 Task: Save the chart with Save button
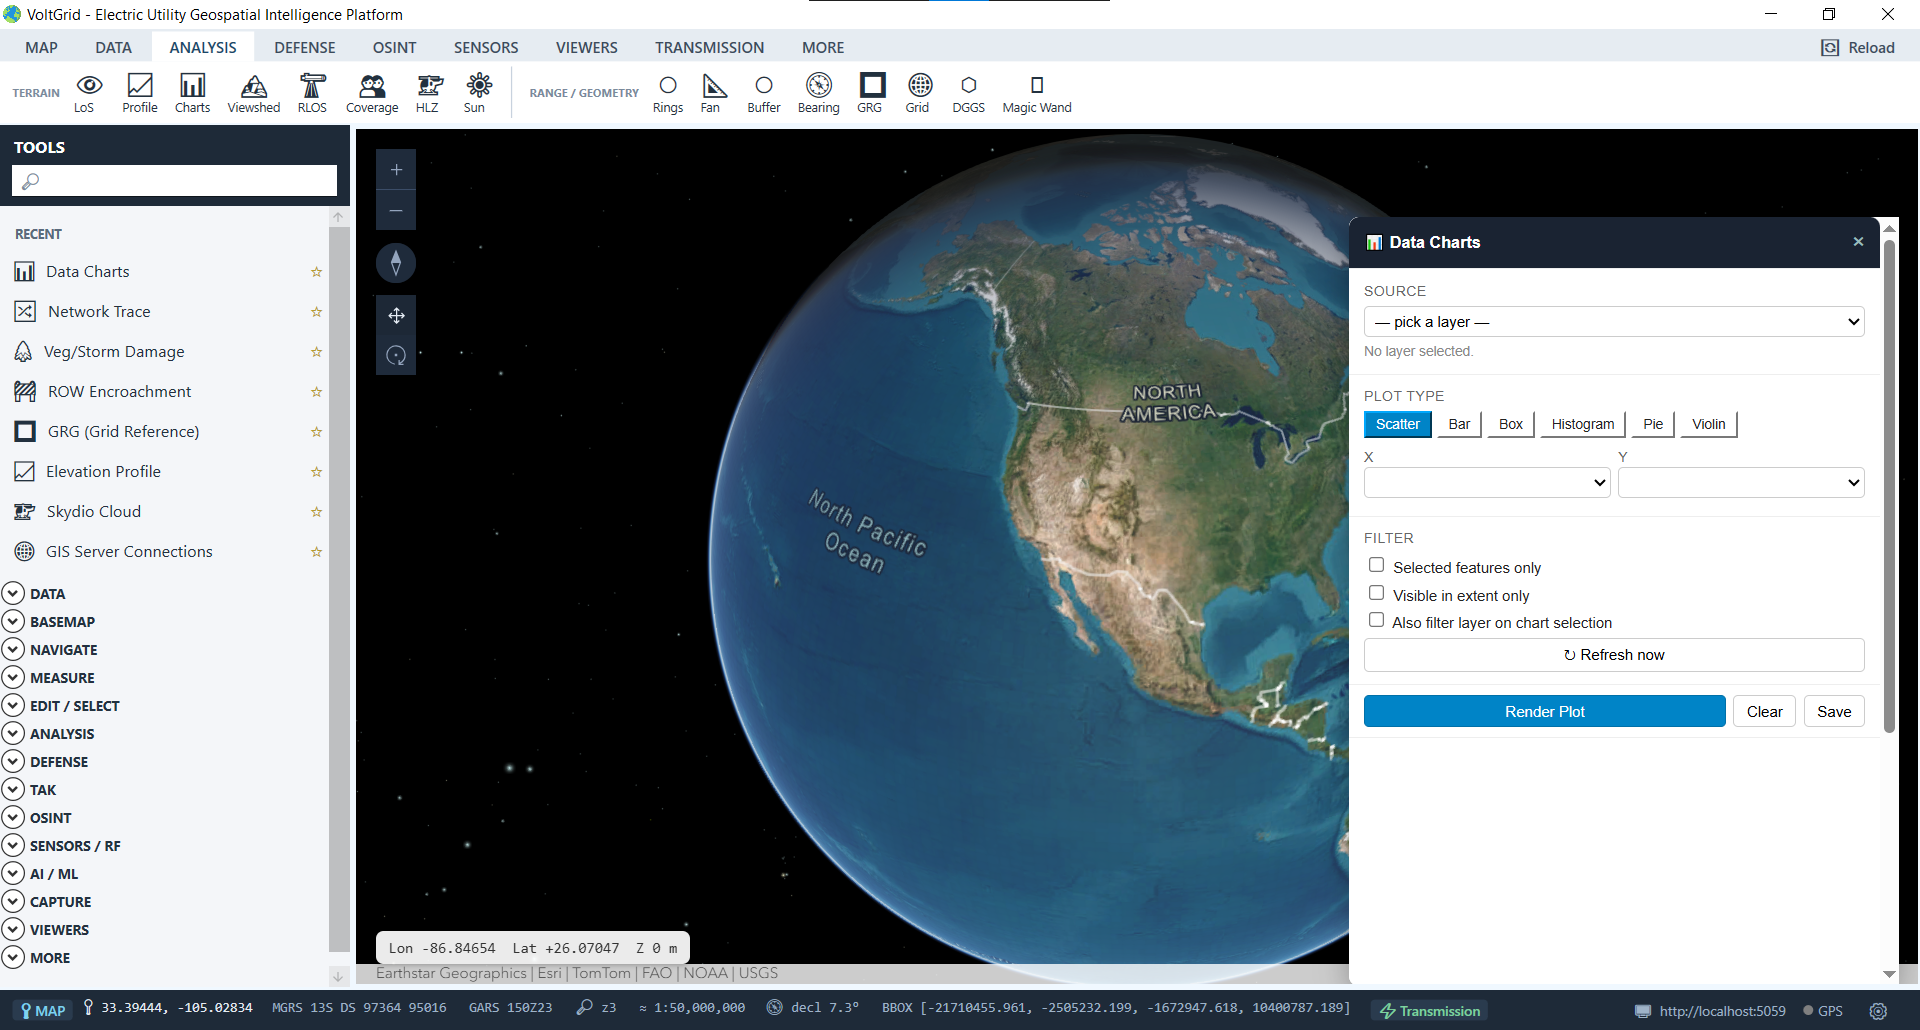click(1834, 711)
